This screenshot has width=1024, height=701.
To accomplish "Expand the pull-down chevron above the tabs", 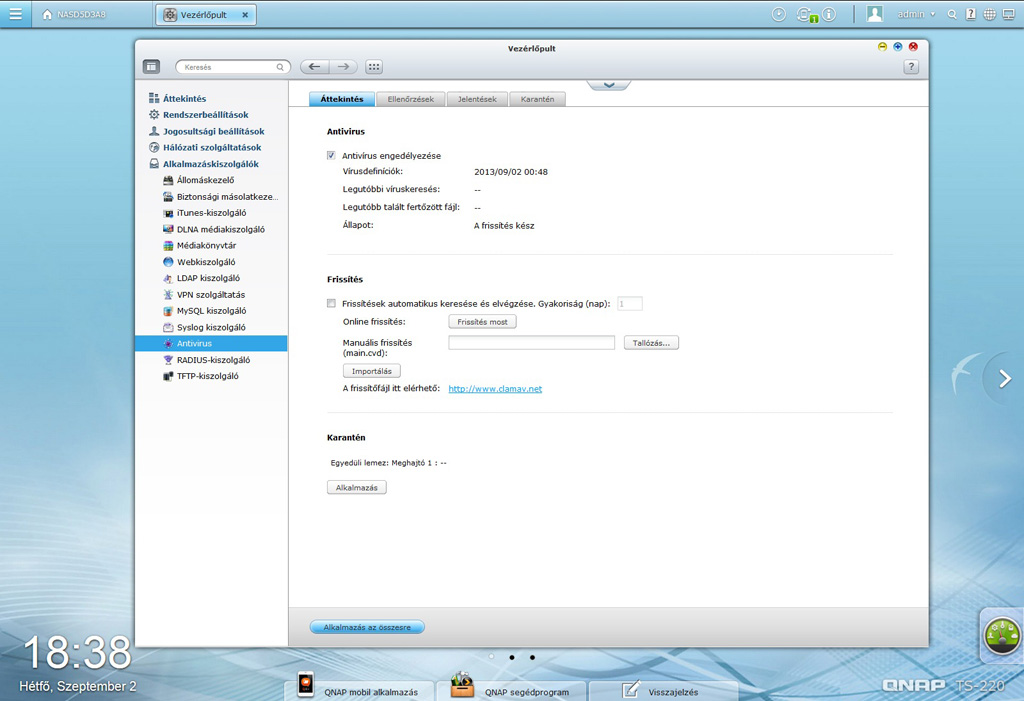I will tap(609, 85).
